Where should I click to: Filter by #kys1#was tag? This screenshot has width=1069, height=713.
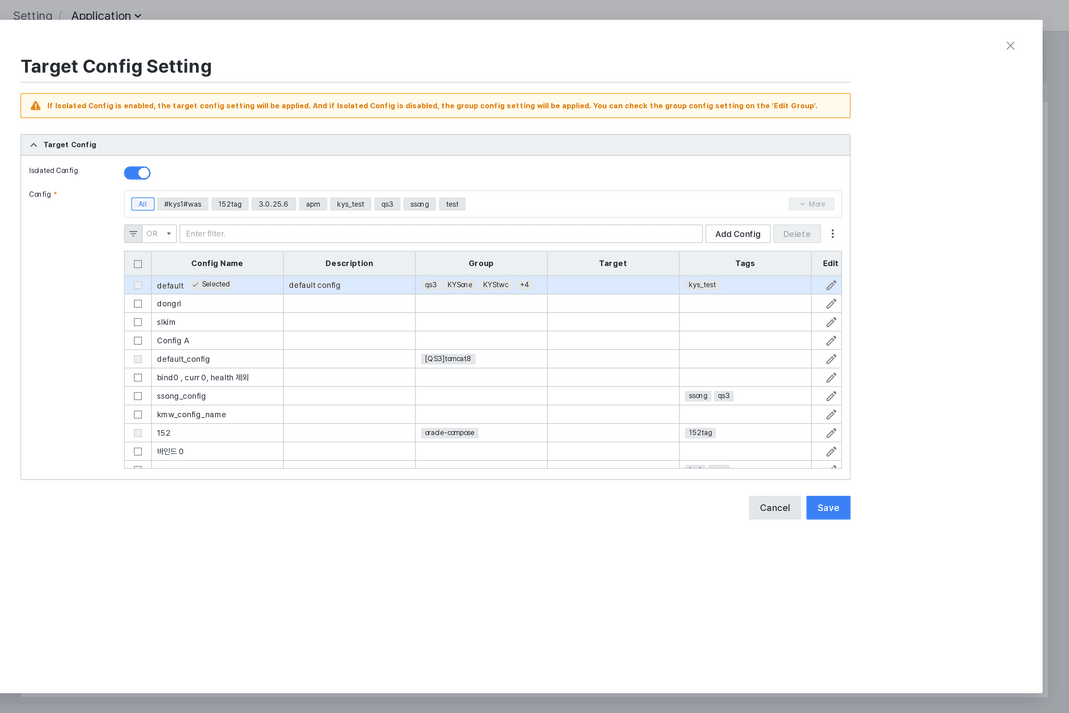click(x=182, y=204)
